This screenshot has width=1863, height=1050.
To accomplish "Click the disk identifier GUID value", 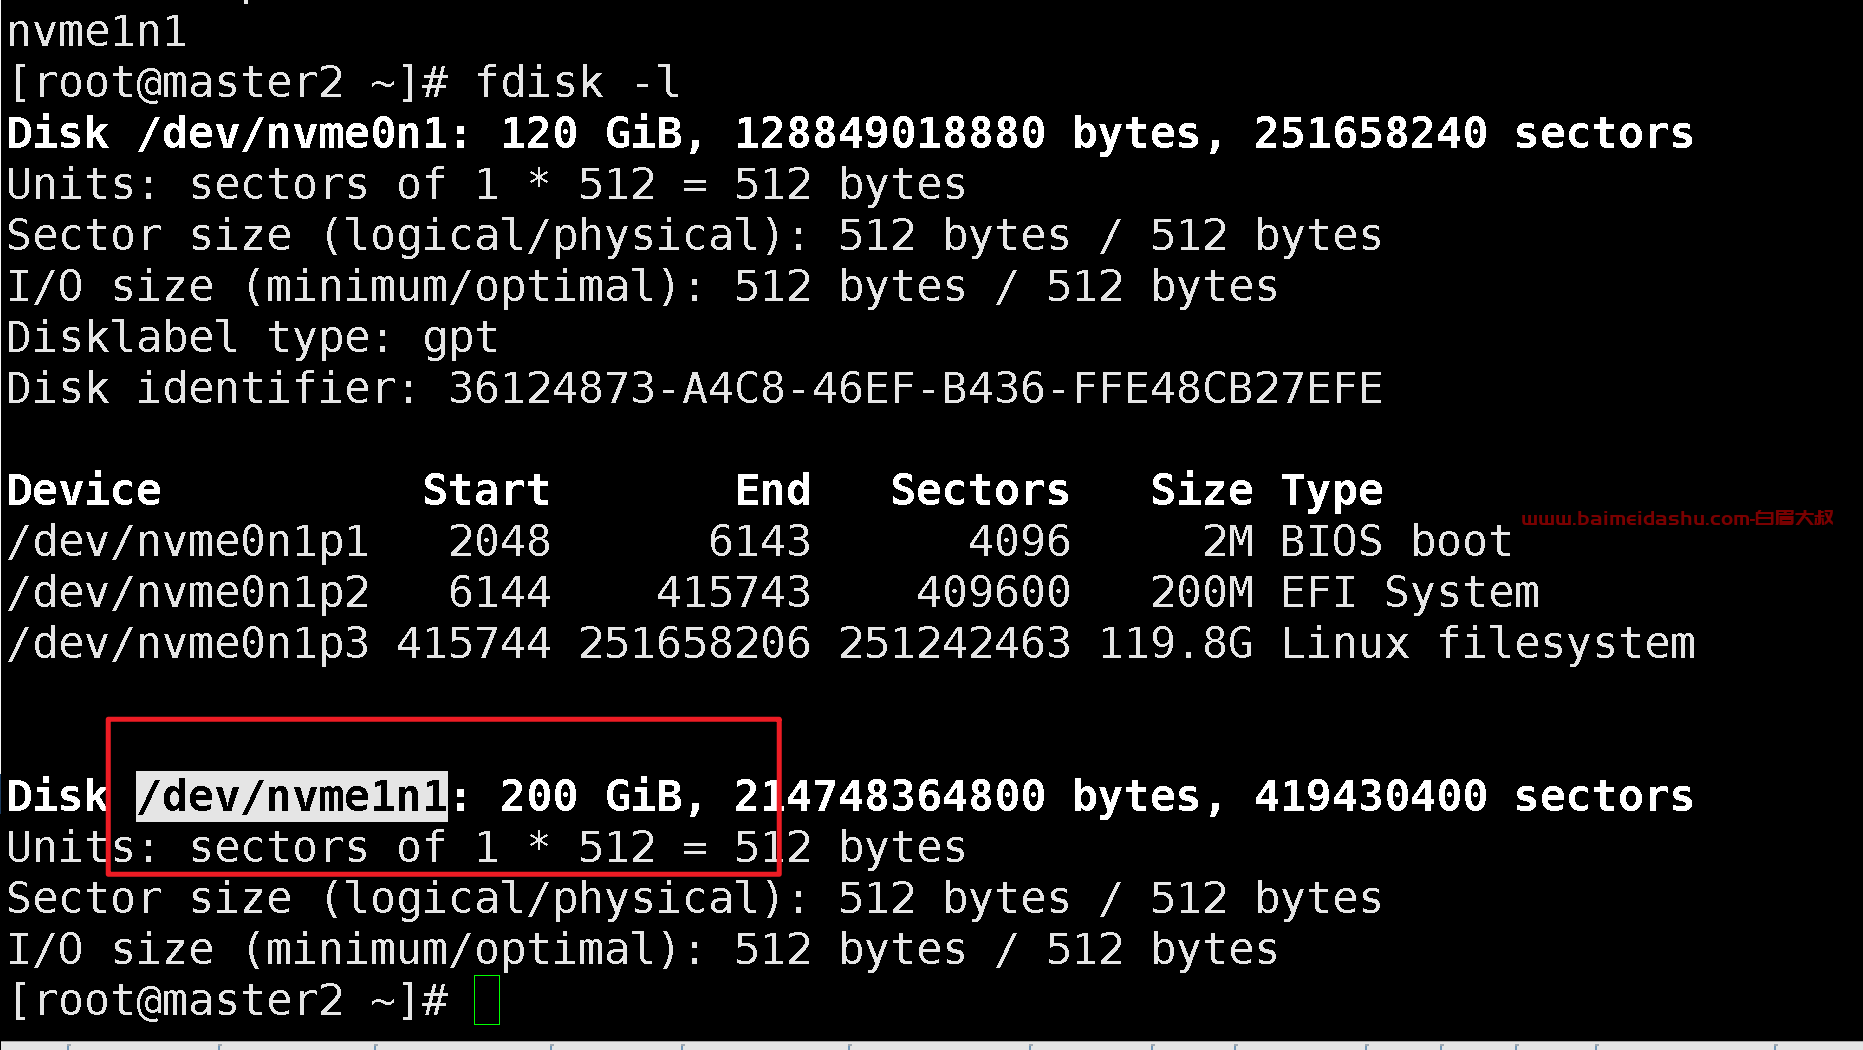I will [x=915, y=388].
